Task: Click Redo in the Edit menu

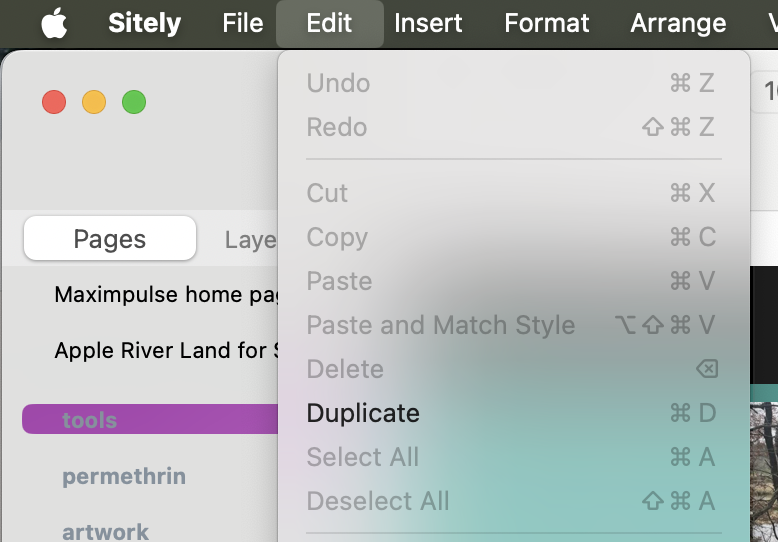Action: click(x=337, y=127)
